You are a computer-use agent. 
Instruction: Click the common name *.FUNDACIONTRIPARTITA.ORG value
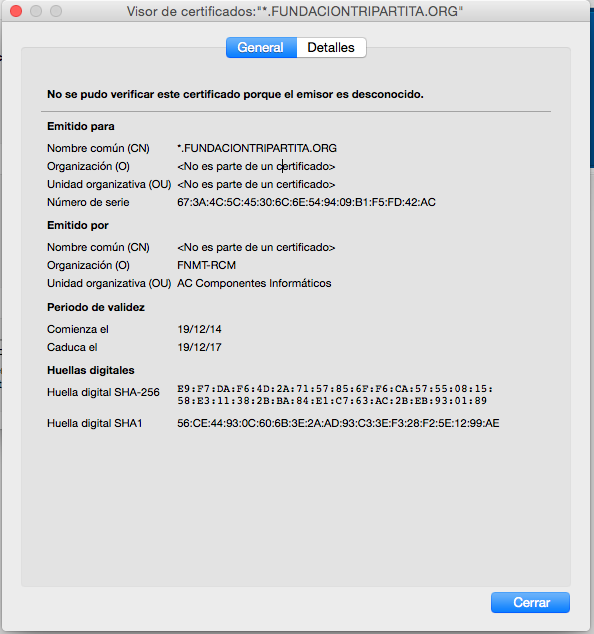[x=257, y=148]
